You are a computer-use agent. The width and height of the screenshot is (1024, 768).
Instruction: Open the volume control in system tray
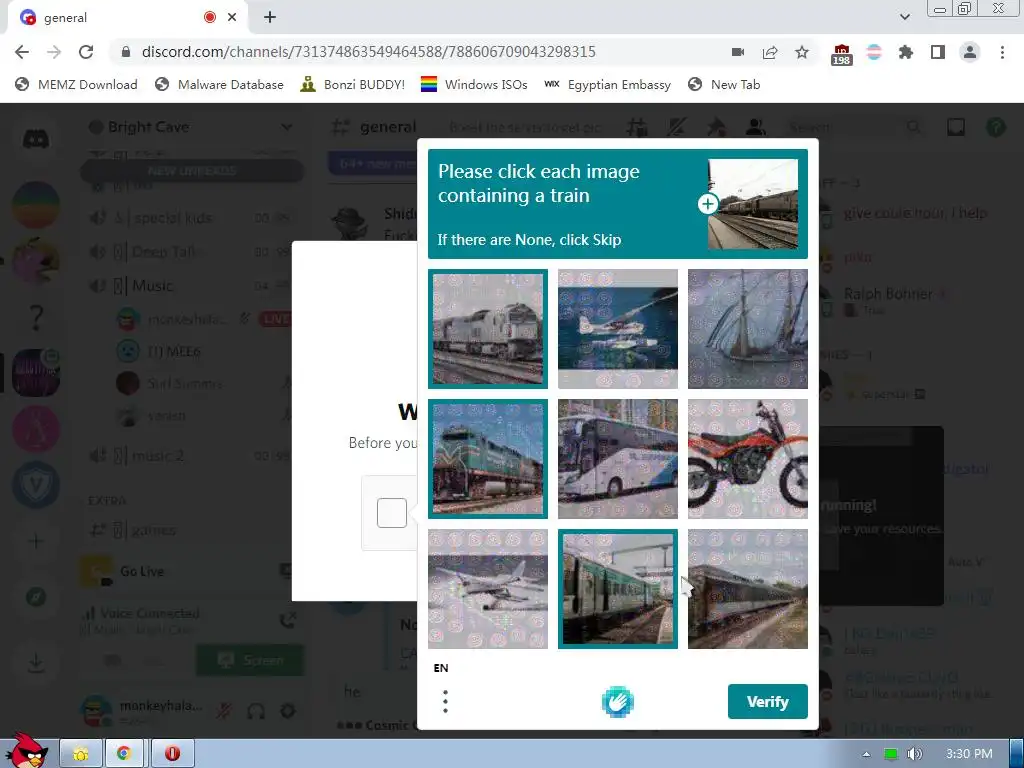[914, 754]
